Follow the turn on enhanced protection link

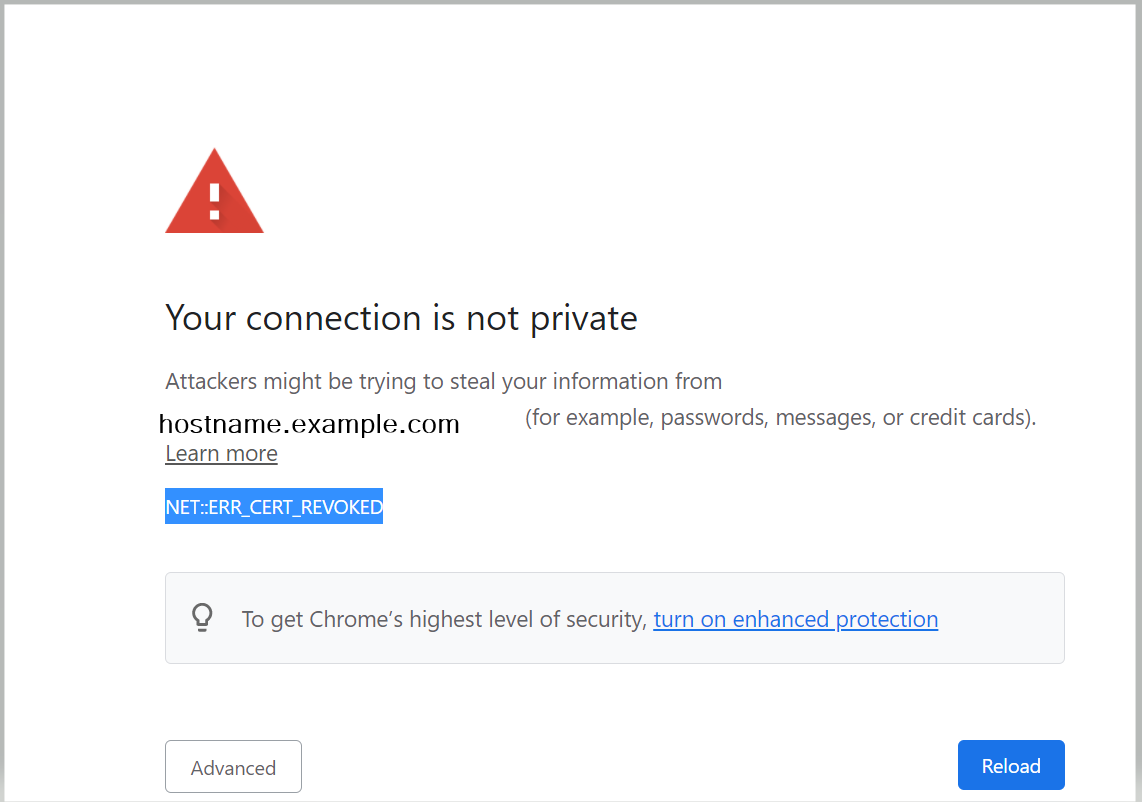click(x=795, y=619)
